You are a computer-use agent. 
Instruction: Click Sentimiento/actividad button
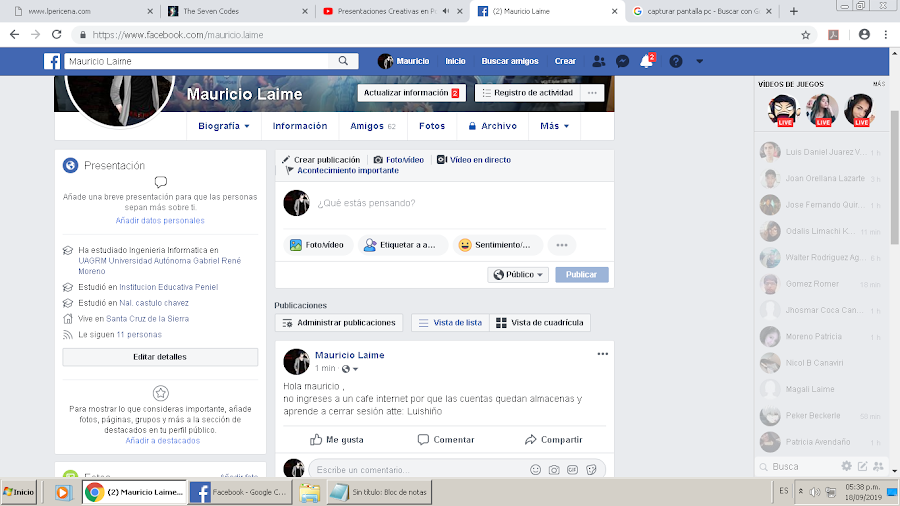497,245
